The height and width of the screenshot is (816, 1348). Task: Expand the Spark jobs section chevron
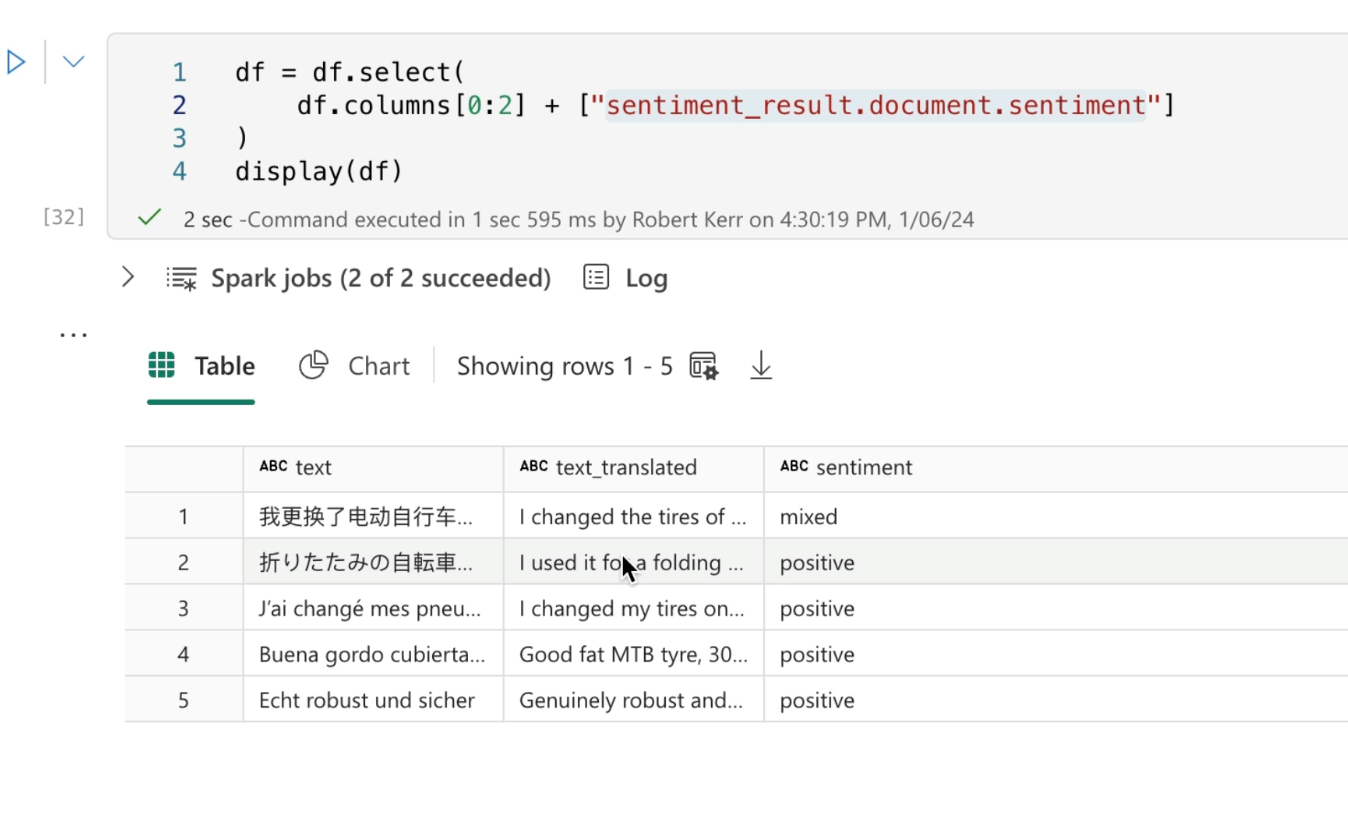click(x=128, y=277)
